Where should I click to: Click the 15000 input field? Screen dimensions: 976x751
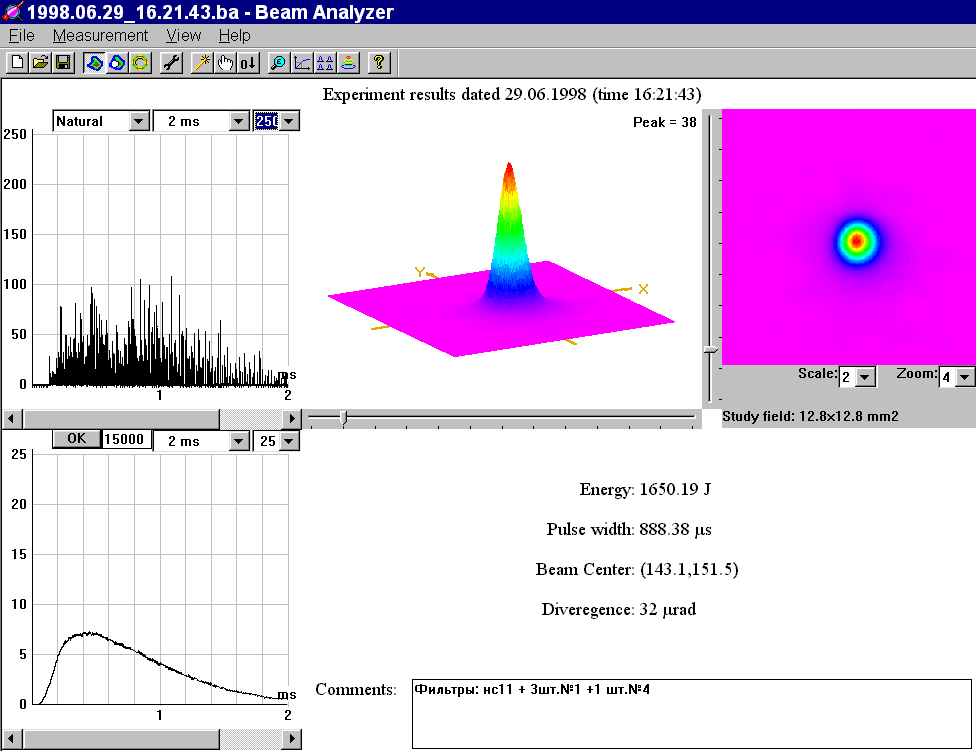click(126, 439)
